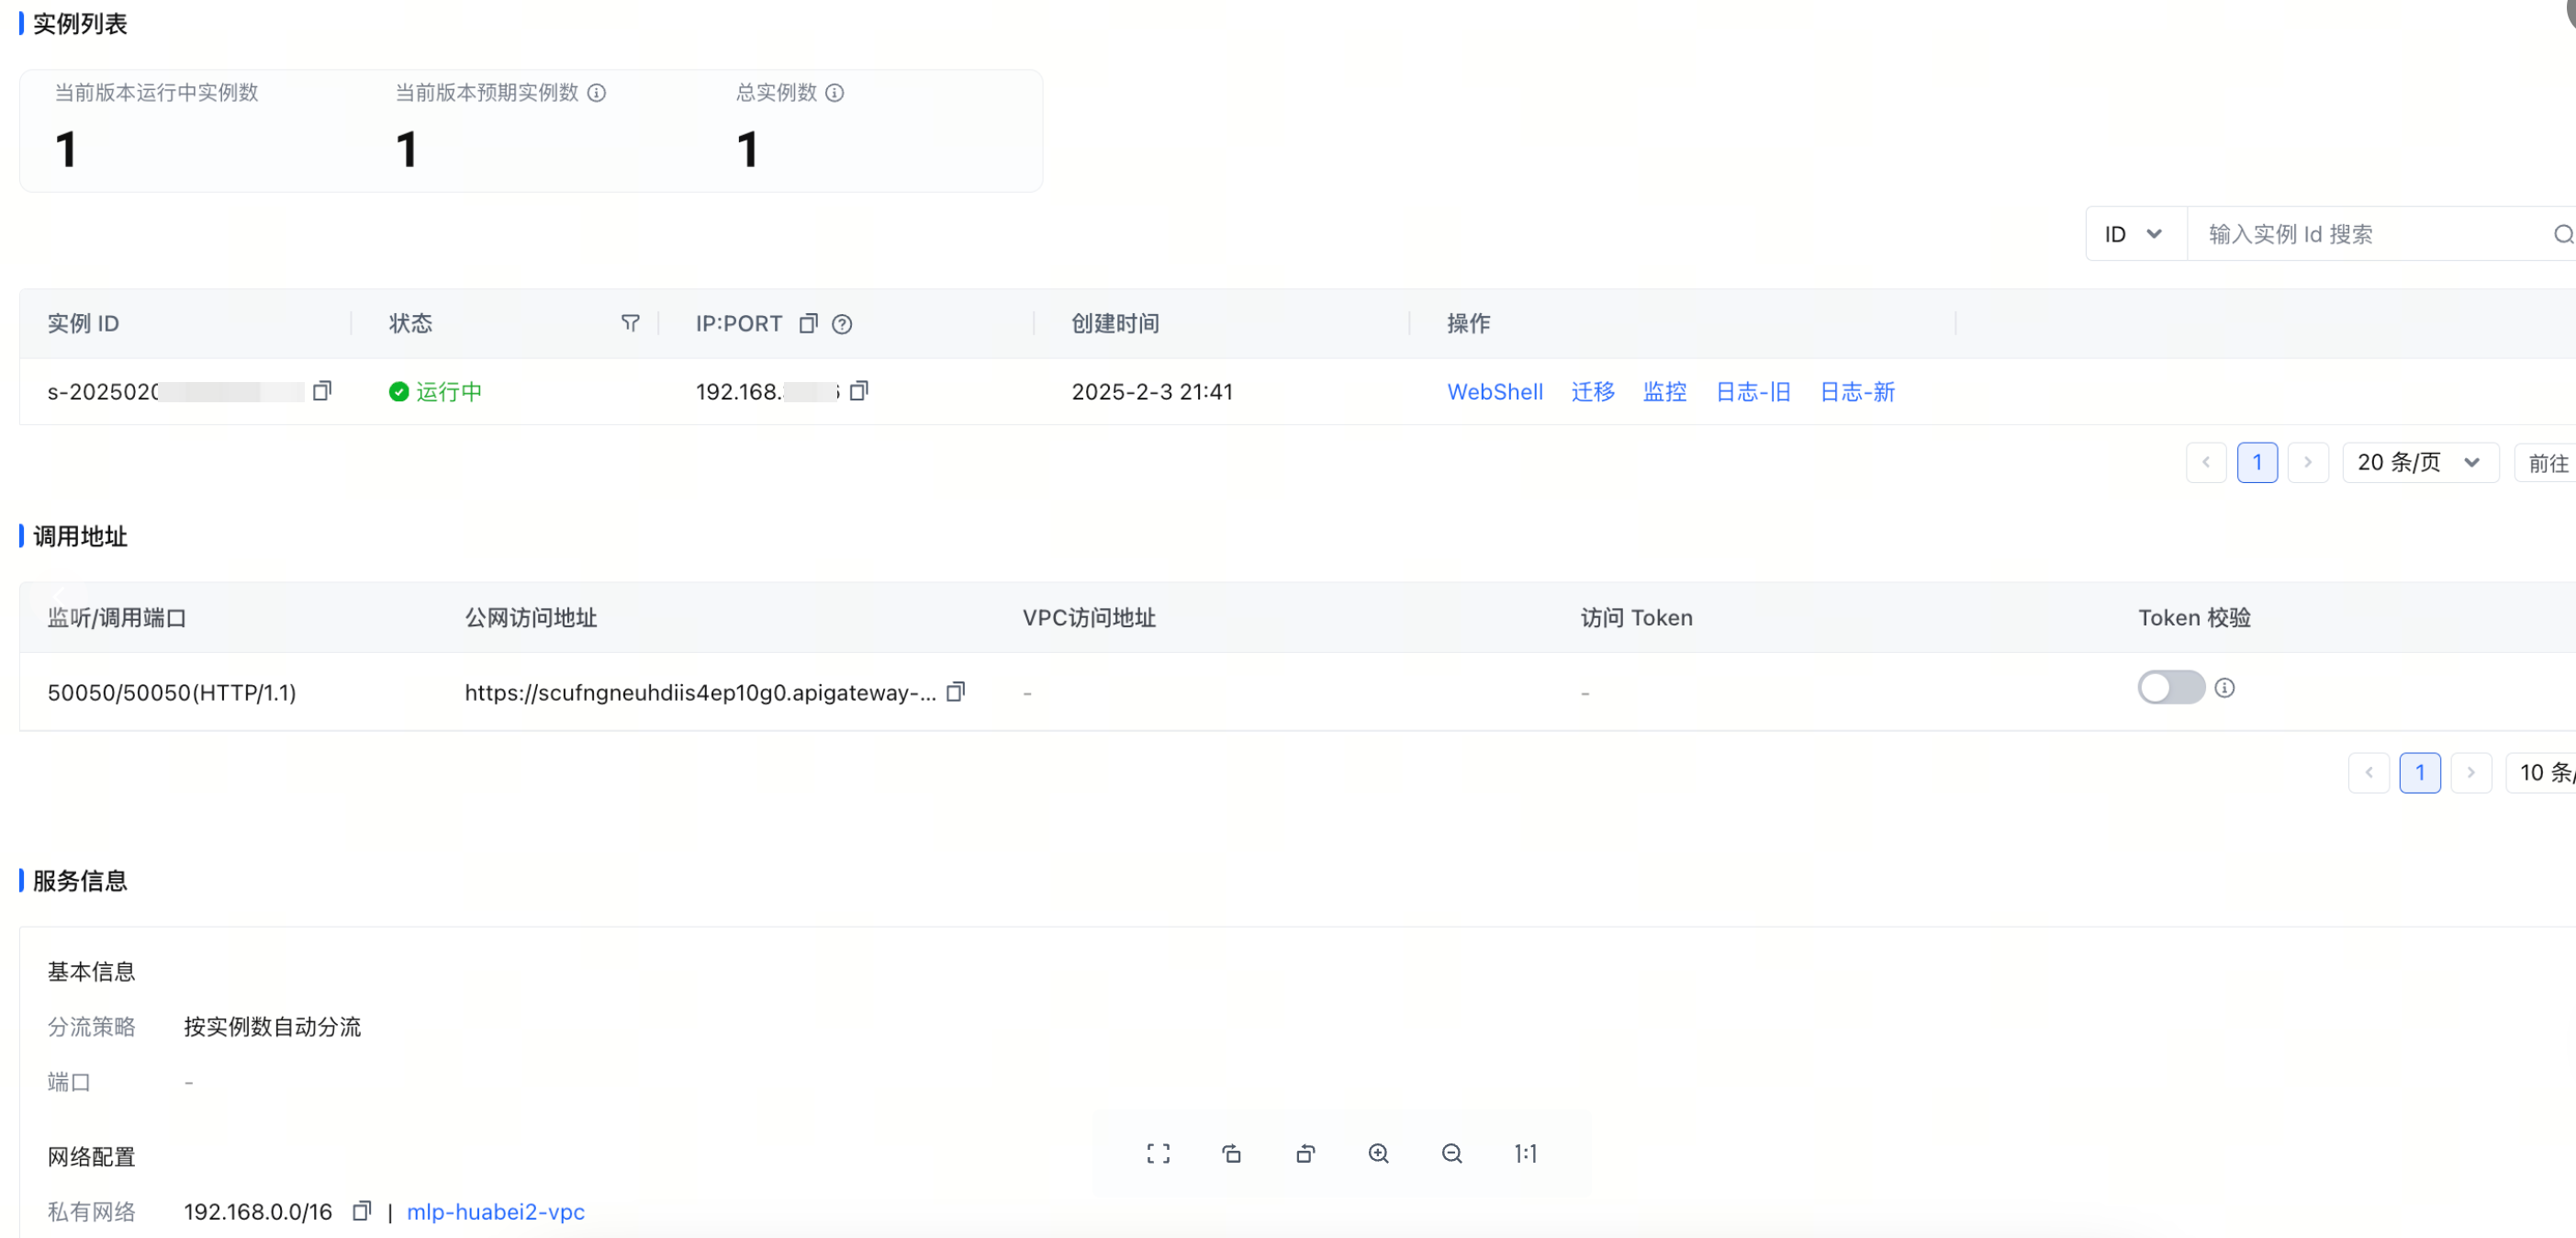The width and height of the screenshot is (2576, 1238).
Task: Open the 20 条/页 page size dropdown
Action: tap(2420, 462)
